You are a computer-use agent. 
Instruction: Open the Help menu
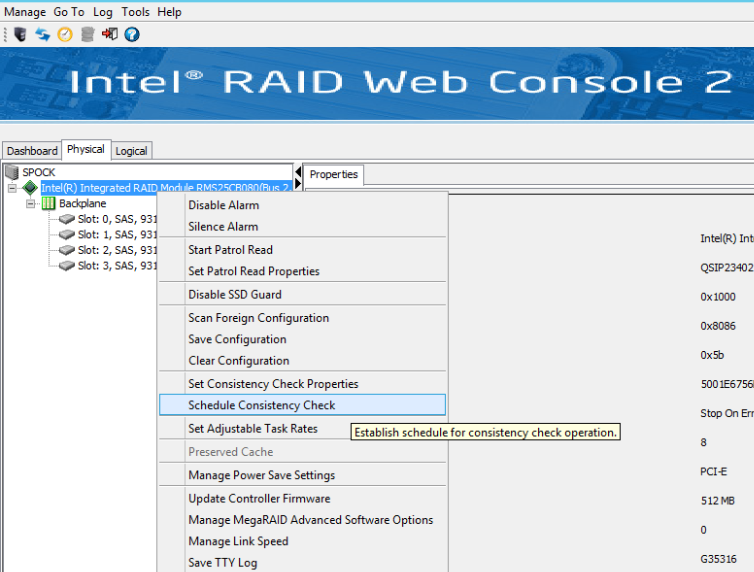point(169,12)
